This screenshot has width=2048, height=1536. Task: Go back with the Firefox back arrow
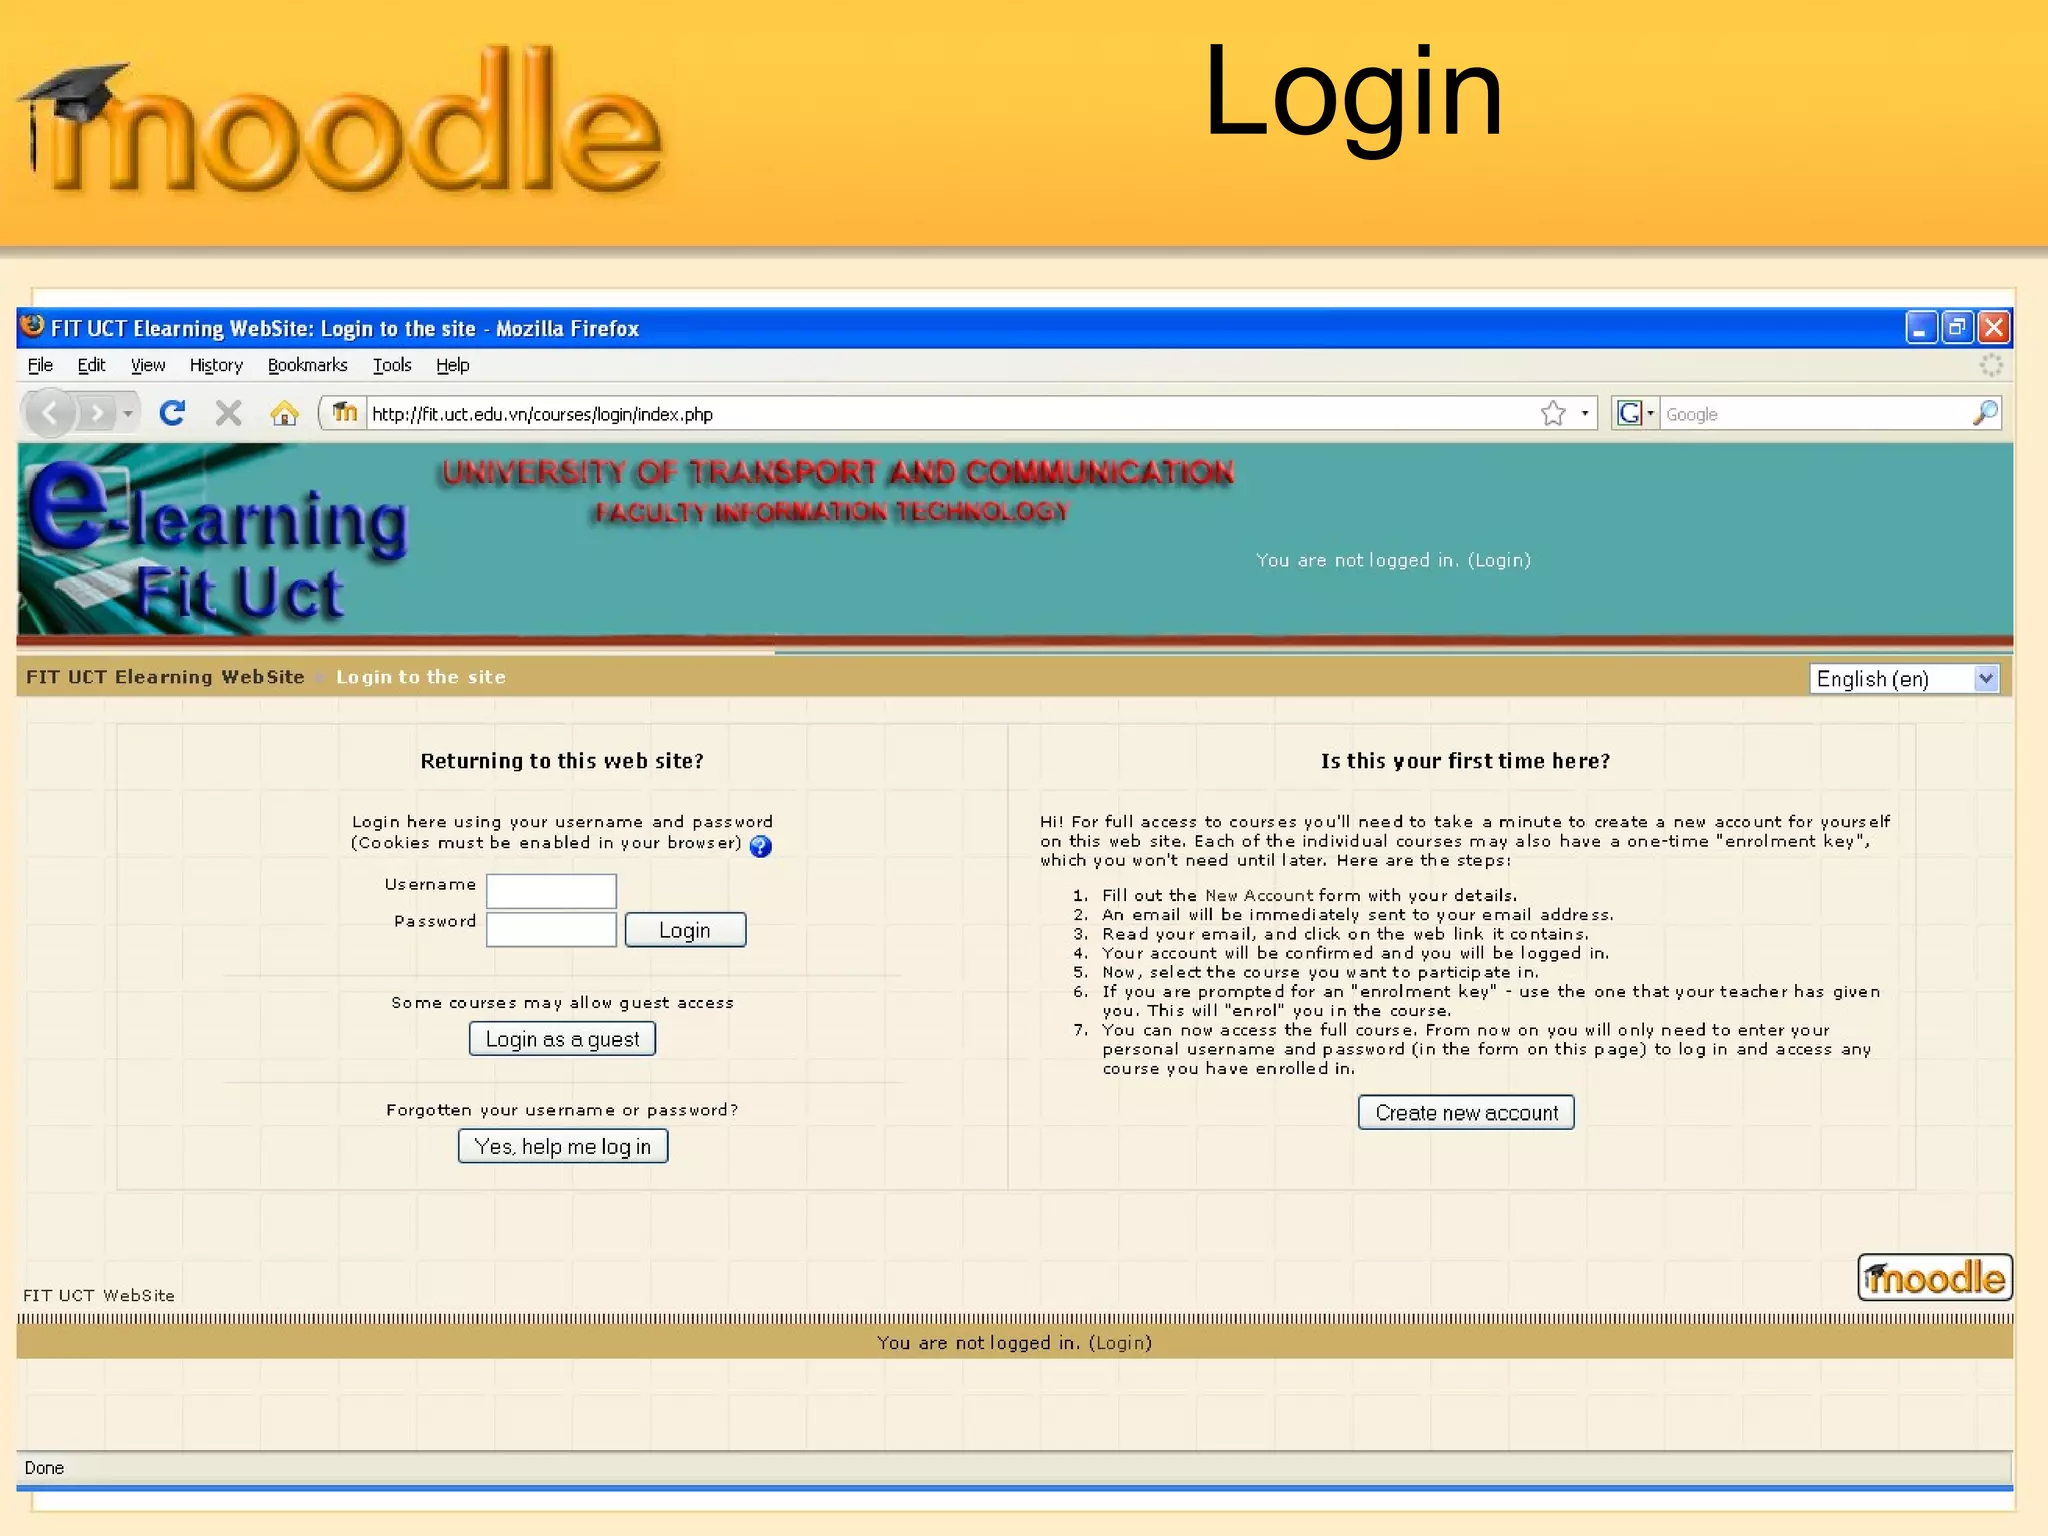(50, 412)
